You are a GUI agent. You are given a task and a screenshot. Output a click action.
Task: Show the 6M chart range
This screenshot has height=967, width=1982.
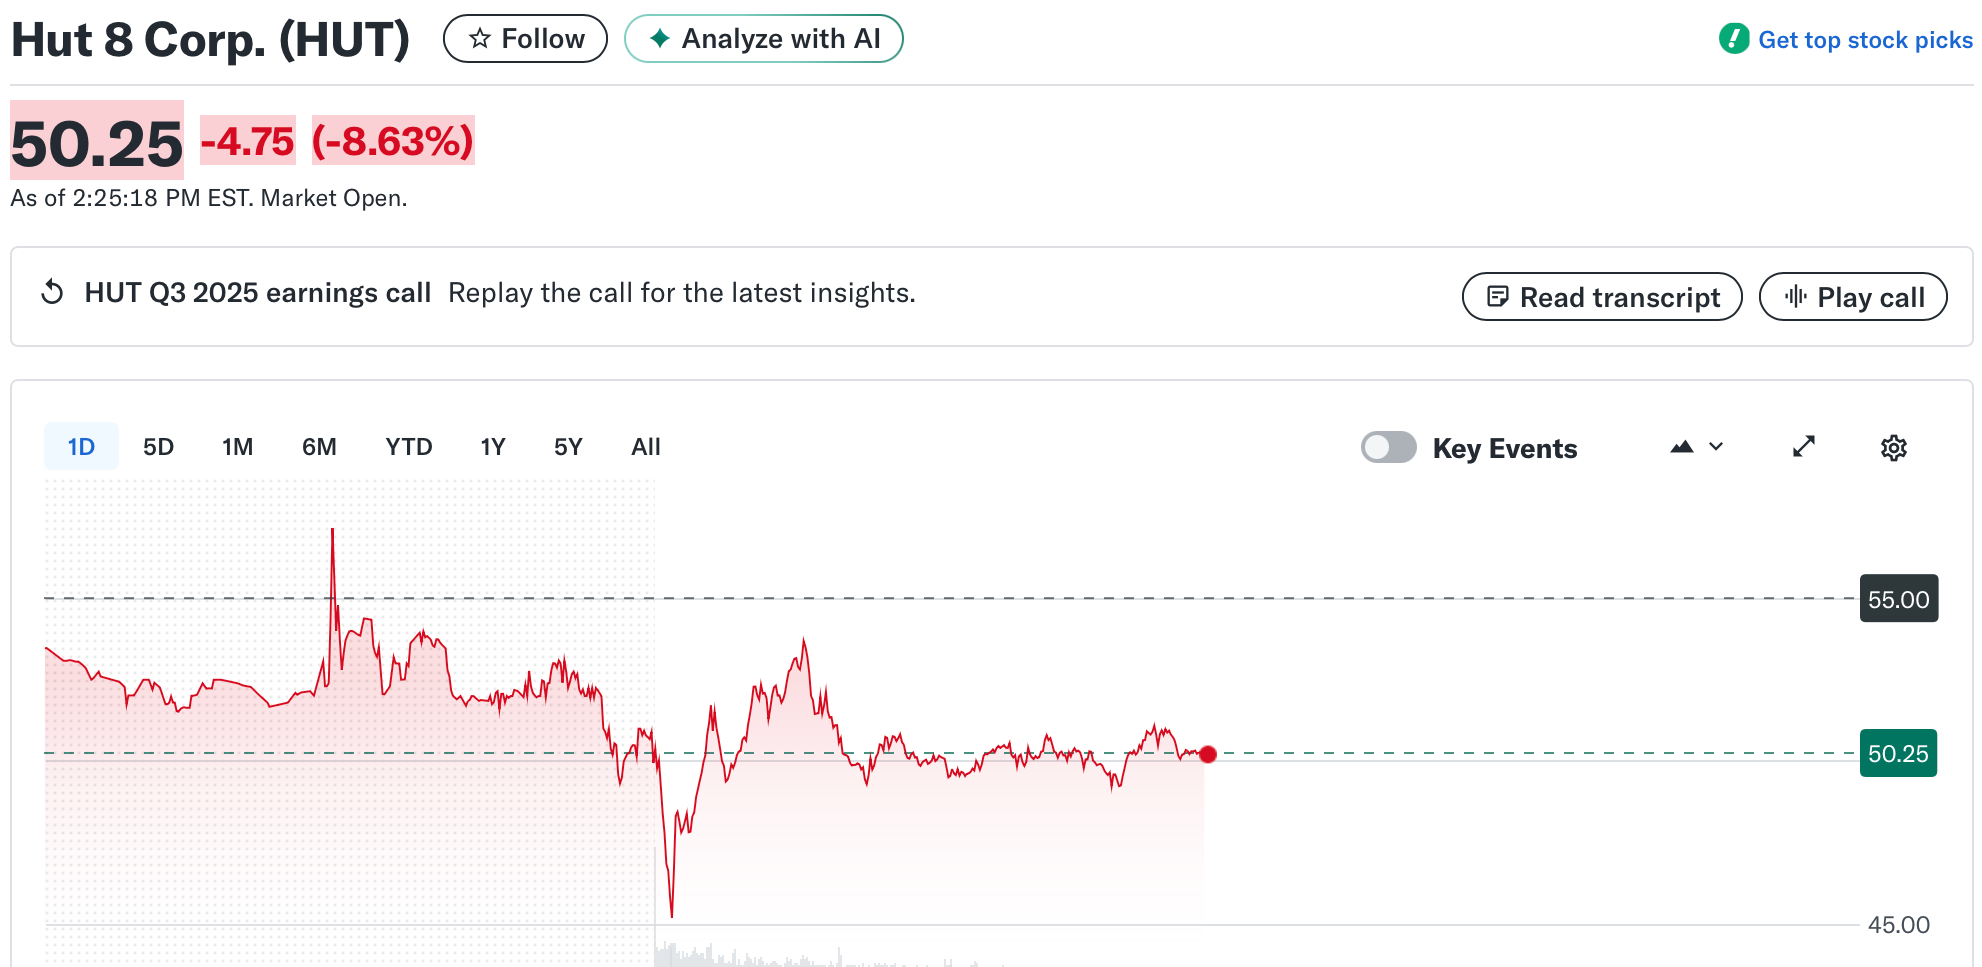(x=319, y=447)
